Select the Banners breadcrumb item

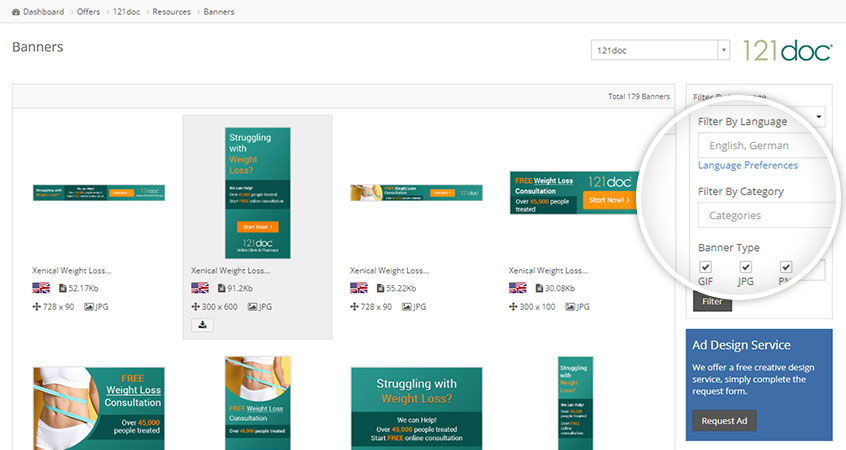[x=219, y=12]
